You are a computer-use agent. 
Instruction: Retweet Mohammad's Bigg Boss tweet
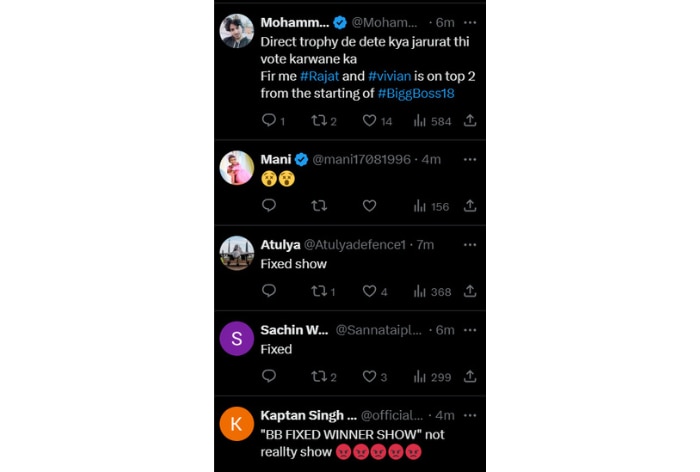tap(319, 121)
